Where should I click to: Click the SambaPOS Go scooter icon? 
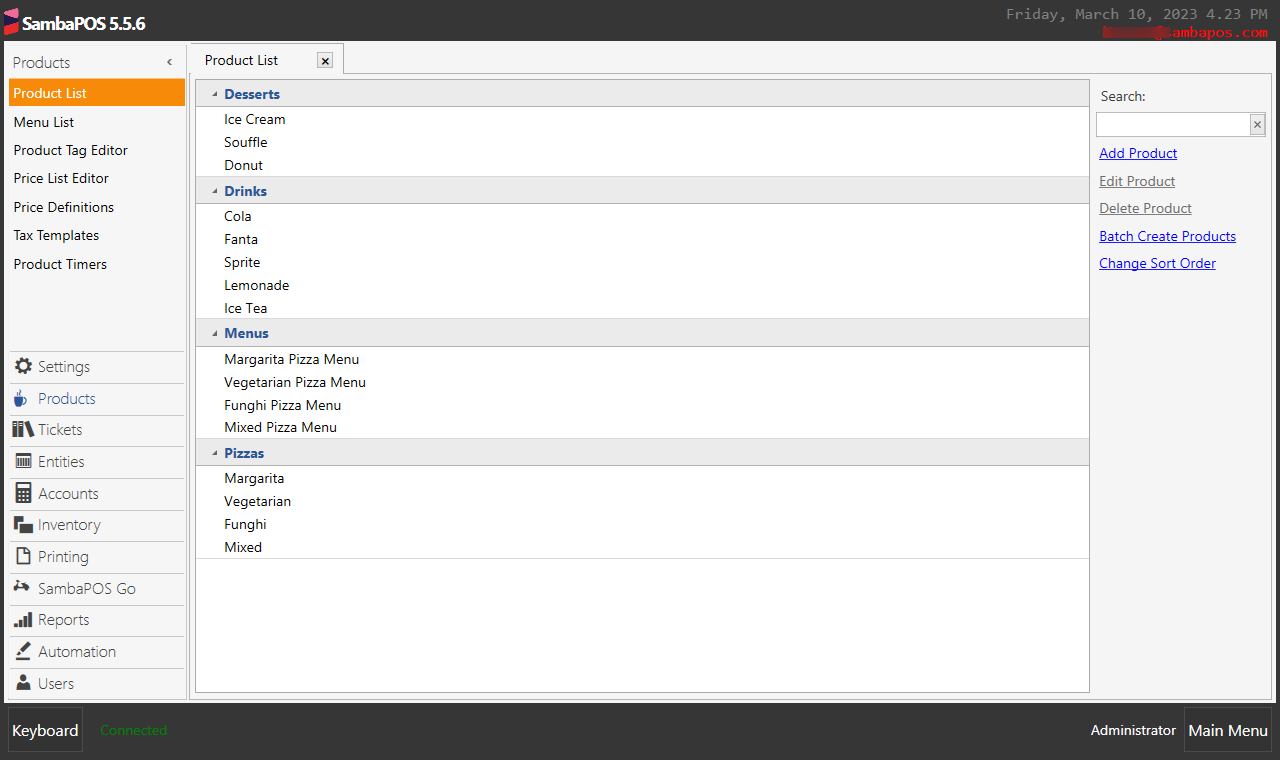point(22,587)
